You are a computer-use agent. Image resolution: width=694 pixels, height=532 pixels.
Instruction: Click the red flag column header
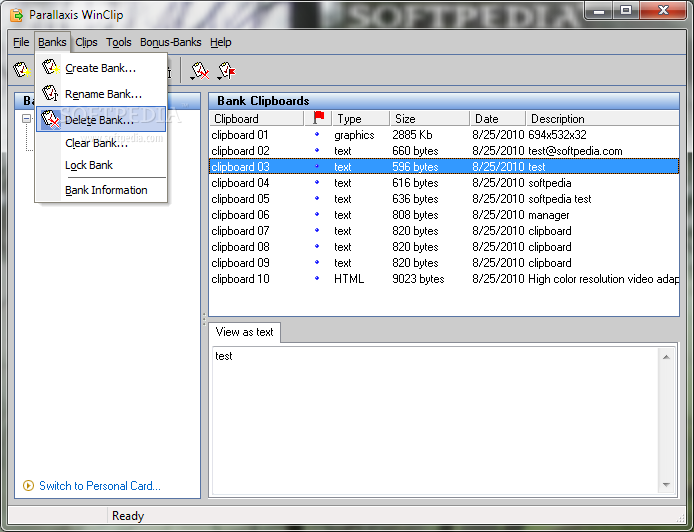coord(318,118)
